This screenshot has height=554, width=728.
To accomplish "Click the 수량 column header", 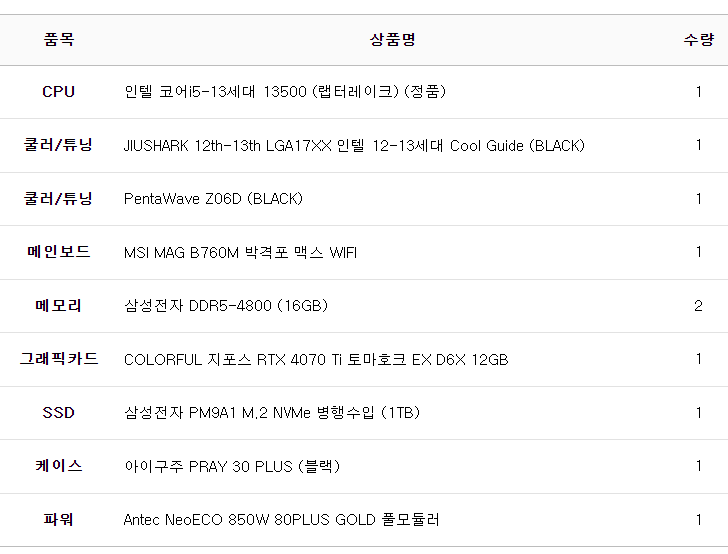I will pos(698,40).
